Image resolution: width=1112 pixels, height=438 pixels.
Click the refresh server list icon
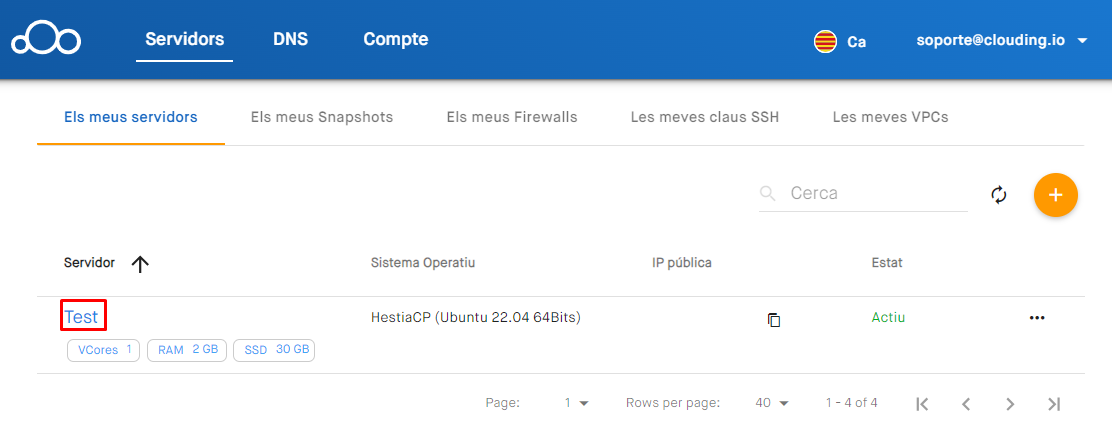coord(998,194)
